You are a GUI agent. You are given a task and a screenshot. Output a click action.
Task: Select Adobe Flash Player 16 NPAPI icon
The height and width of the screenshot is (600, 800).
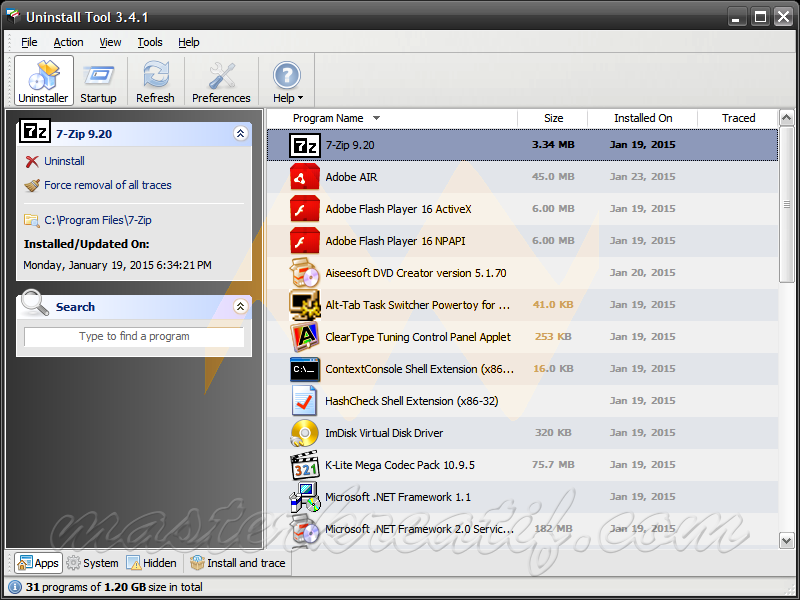coord(305,241)
